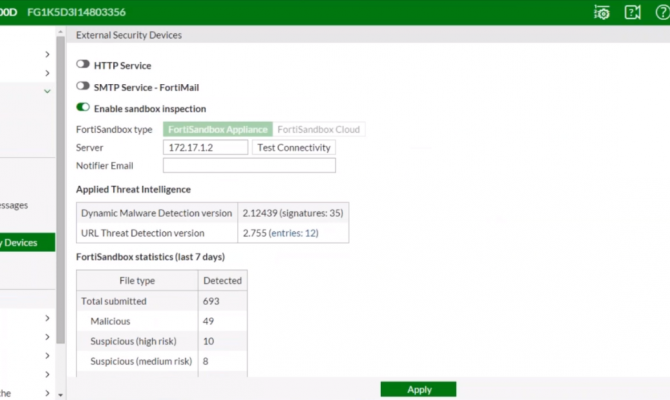Disable the Enable sandbox inspection toggle
This screenshot has width=670, height=400.
[x=83, y=107]
